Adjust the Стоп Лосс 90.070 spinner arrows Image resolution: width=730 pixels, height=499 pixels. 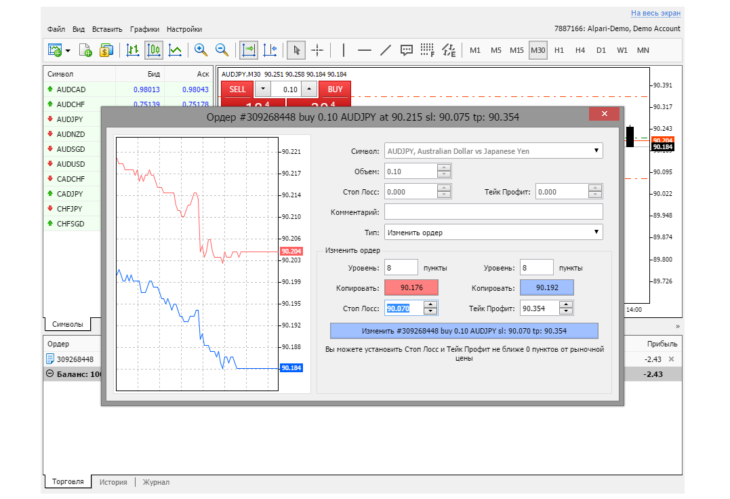[431, 308]
